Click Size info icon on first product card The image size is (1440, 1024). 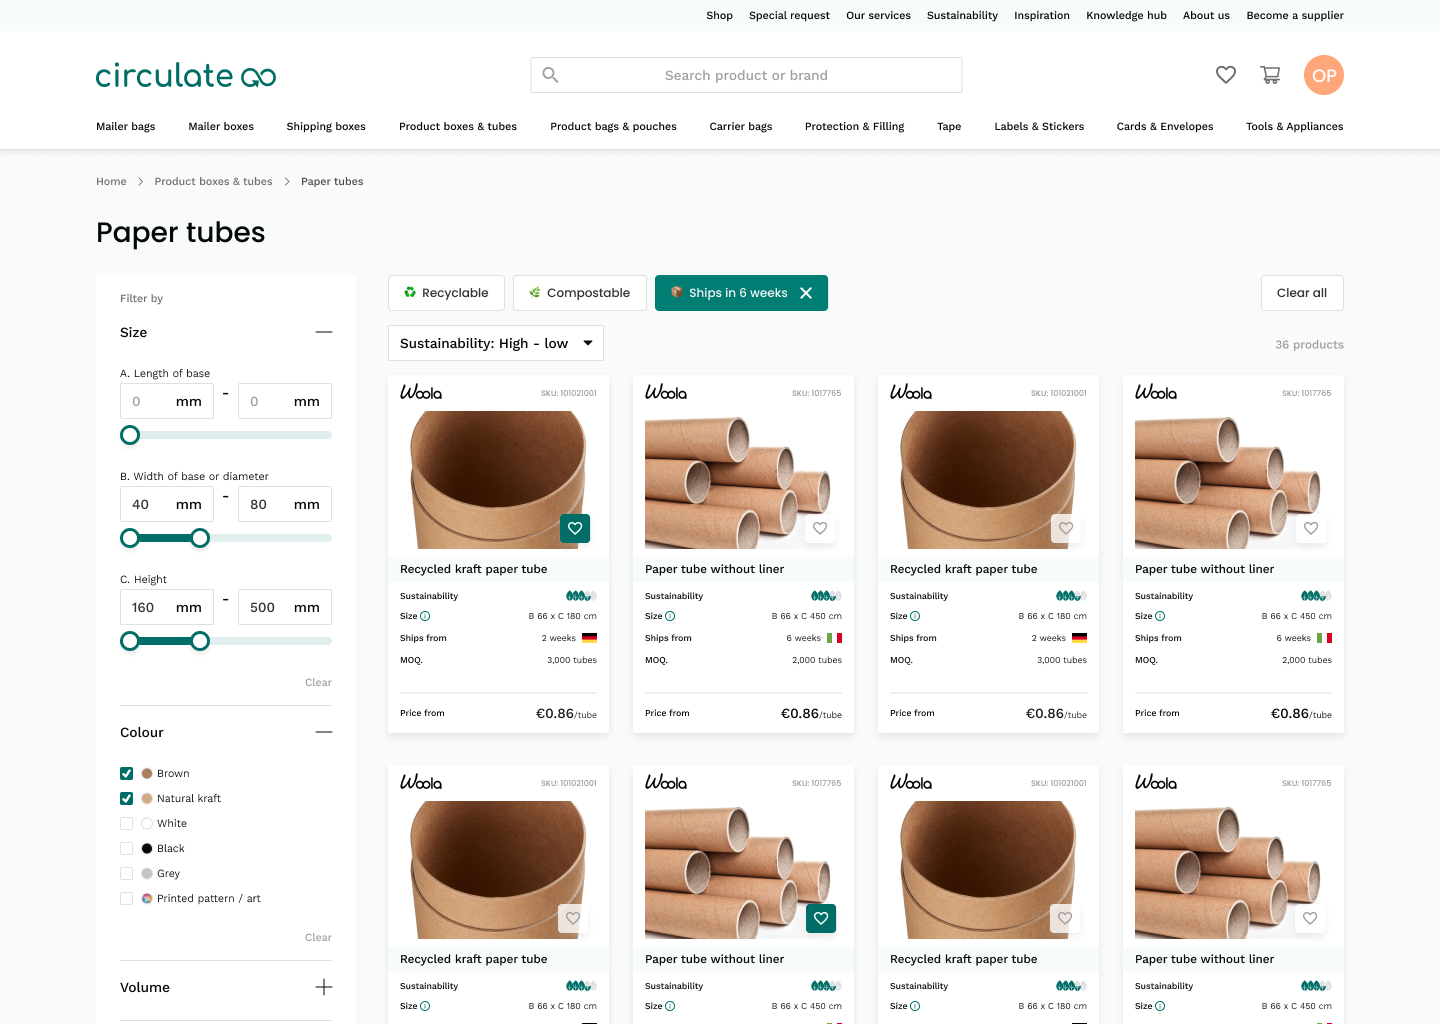pyautogui.click(x=425, y=616)
